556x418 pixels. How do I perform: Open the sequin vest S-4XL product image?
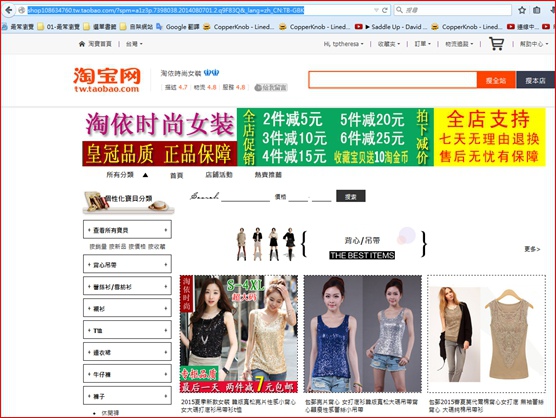point(239,334)
